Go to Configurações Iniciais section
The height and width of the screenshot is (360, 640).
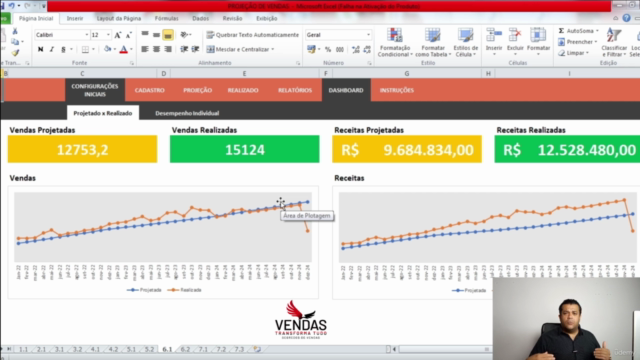coord(95,90)
